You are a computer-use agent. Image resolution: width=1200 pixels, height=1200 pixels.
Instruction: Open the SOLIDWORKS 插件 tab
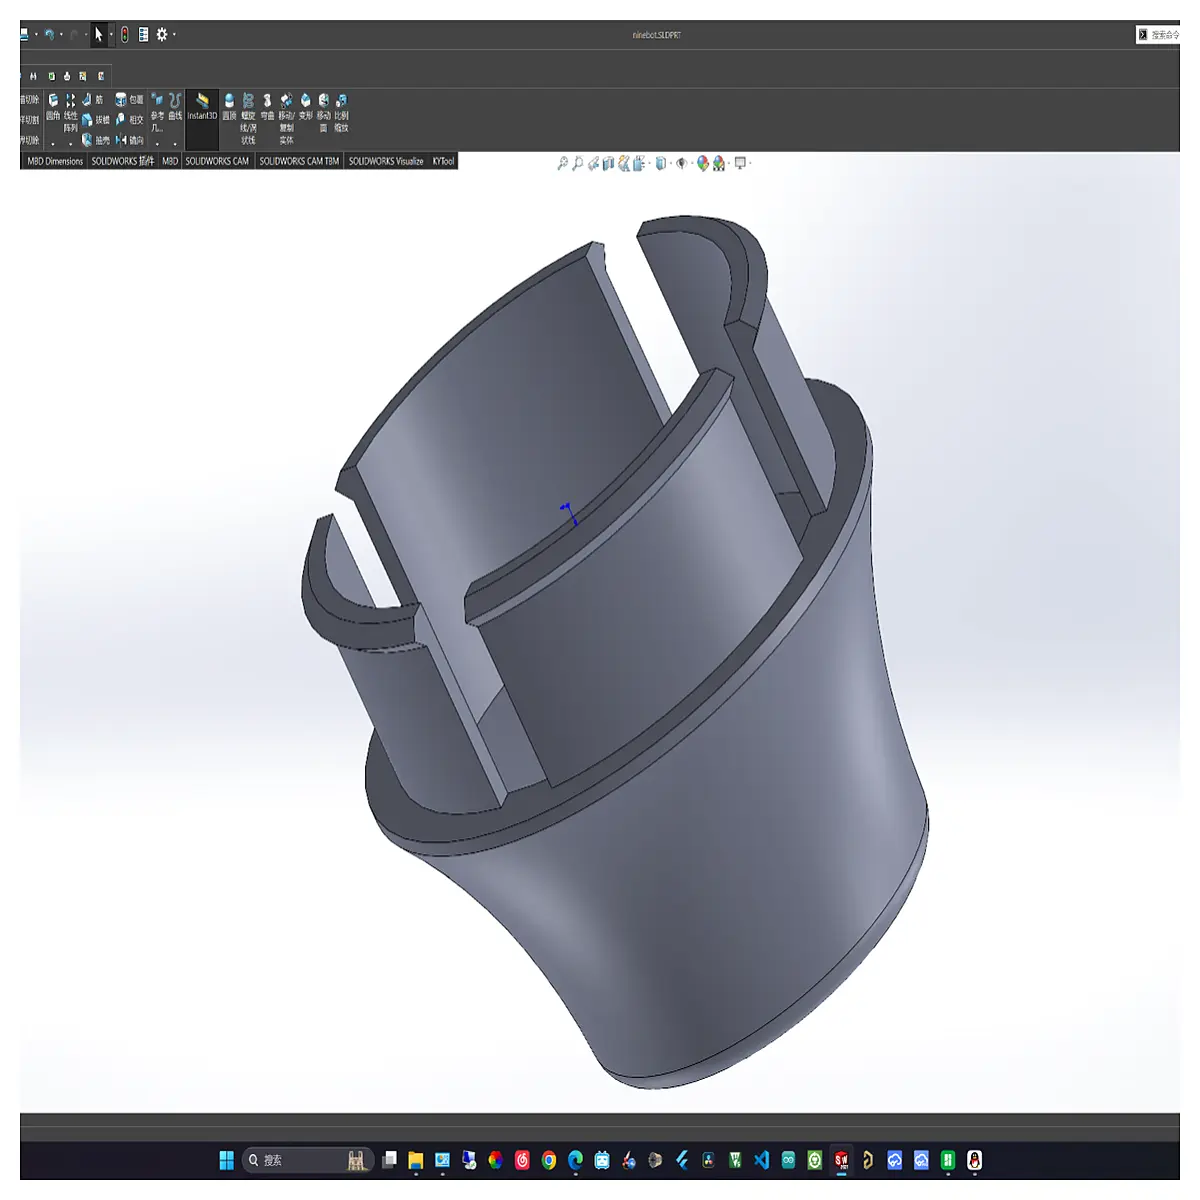coord(123,161)
